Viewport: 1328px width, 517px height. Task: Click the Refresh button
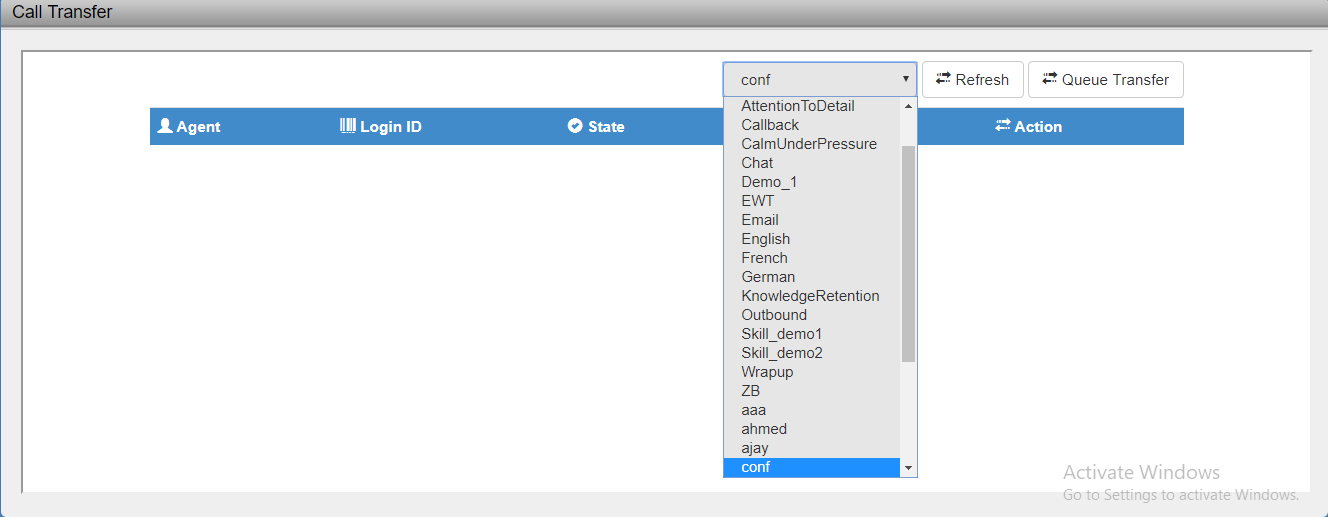(972, 80)
